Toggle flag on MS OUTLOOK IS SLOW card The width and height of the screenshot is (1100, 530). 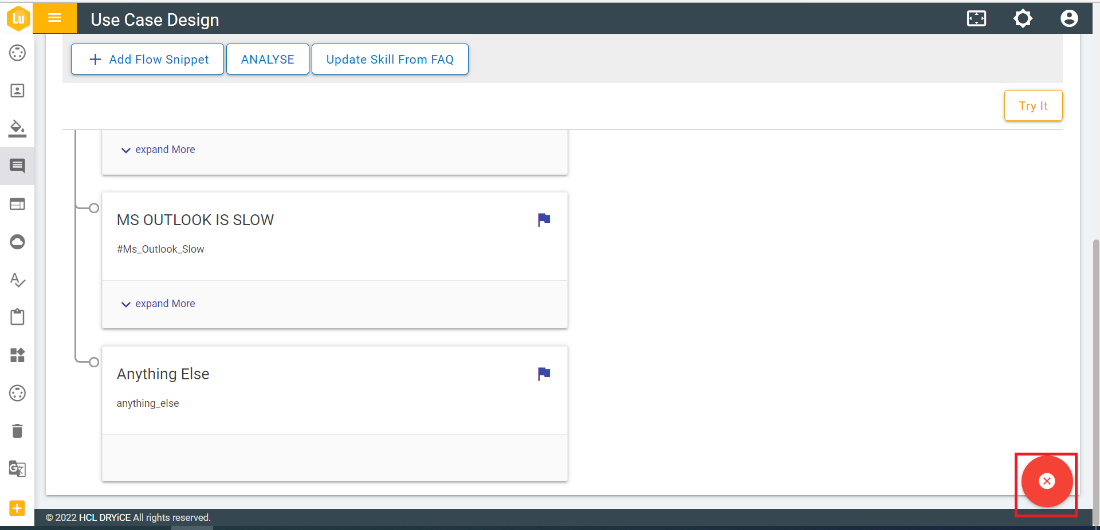544,220
